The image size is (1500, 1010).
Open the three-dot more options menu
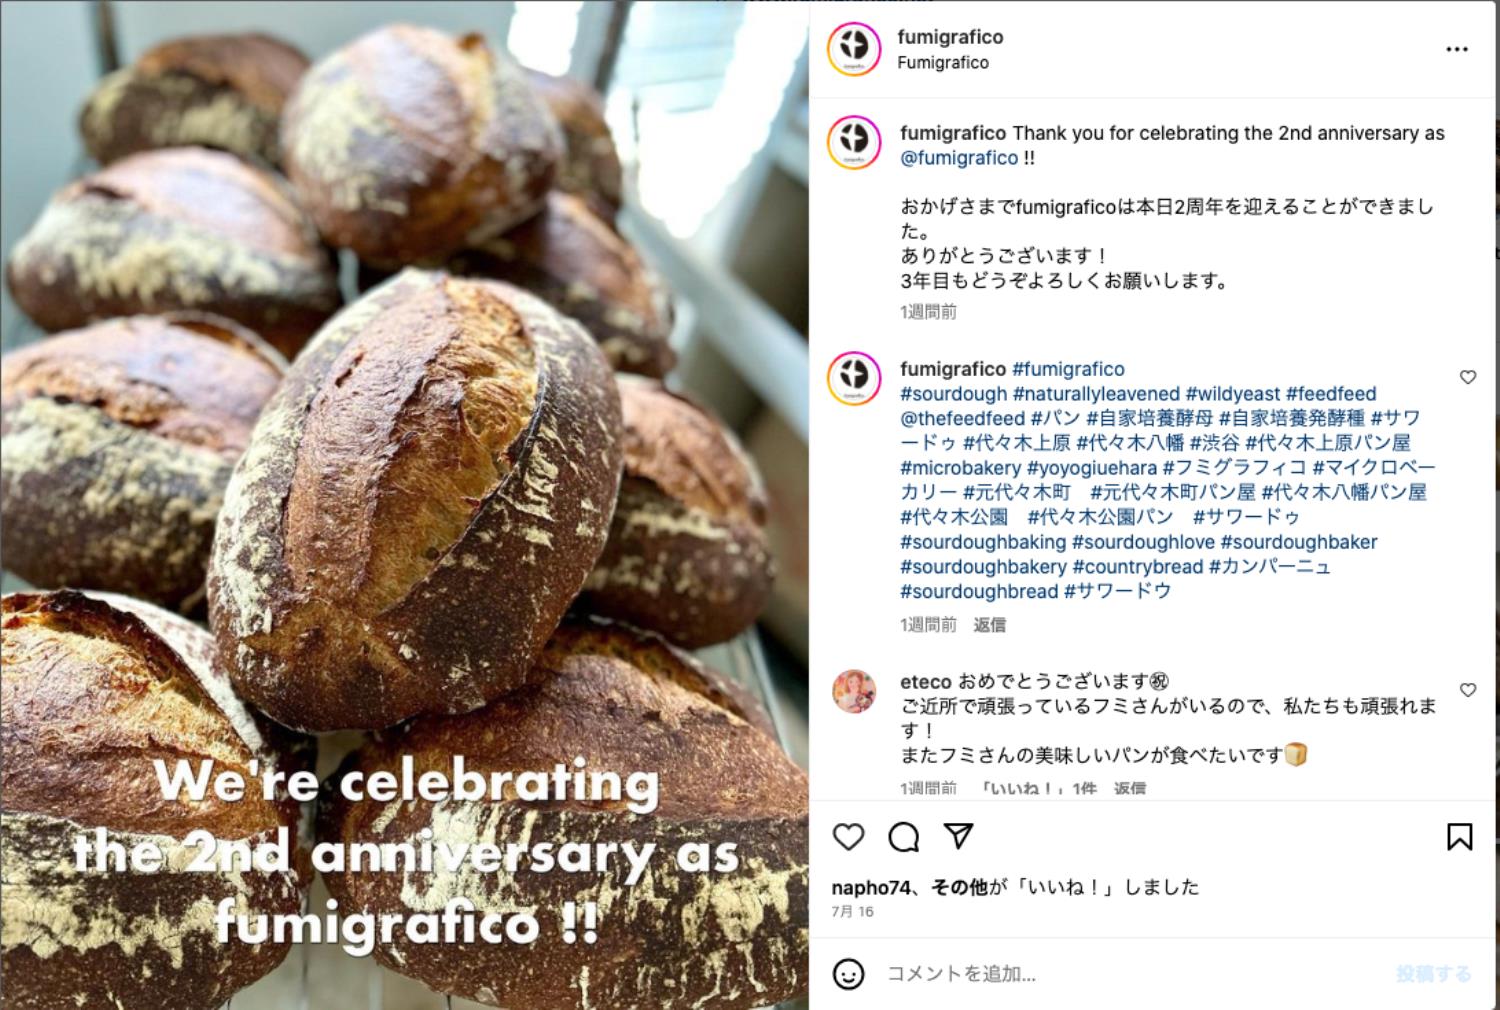(1457, 49)
